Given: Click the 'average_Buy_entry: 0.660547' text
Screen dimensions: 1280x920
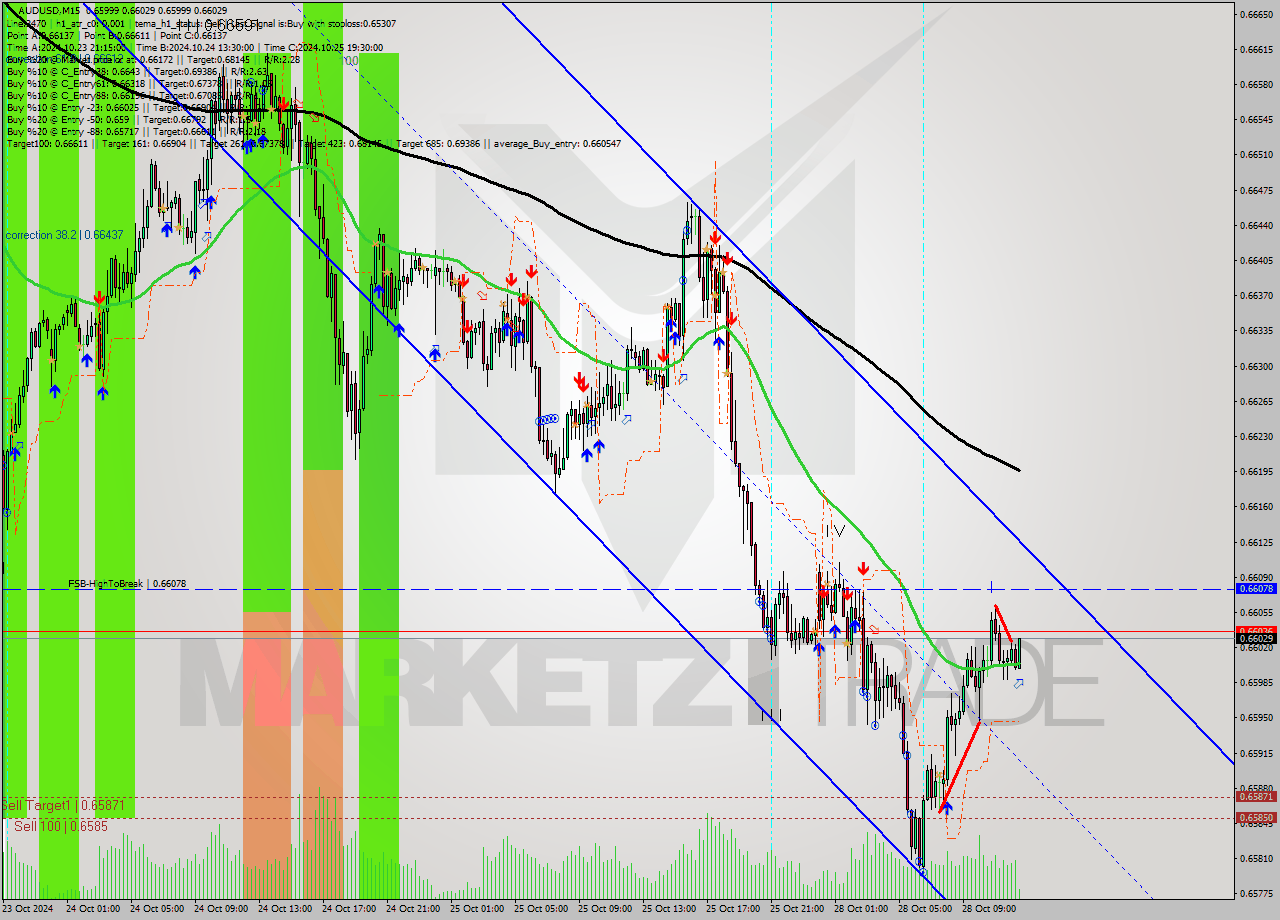Looking at the screenshot, I should click(558, 143).
